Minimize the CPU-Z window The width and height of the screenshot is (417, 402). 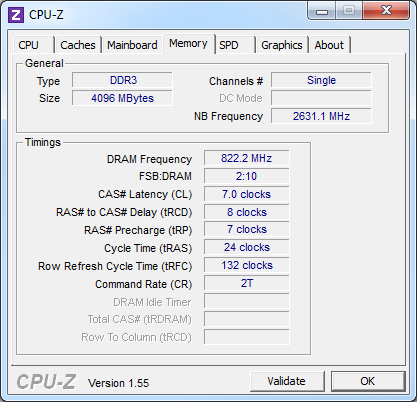[x=321, y=12]
